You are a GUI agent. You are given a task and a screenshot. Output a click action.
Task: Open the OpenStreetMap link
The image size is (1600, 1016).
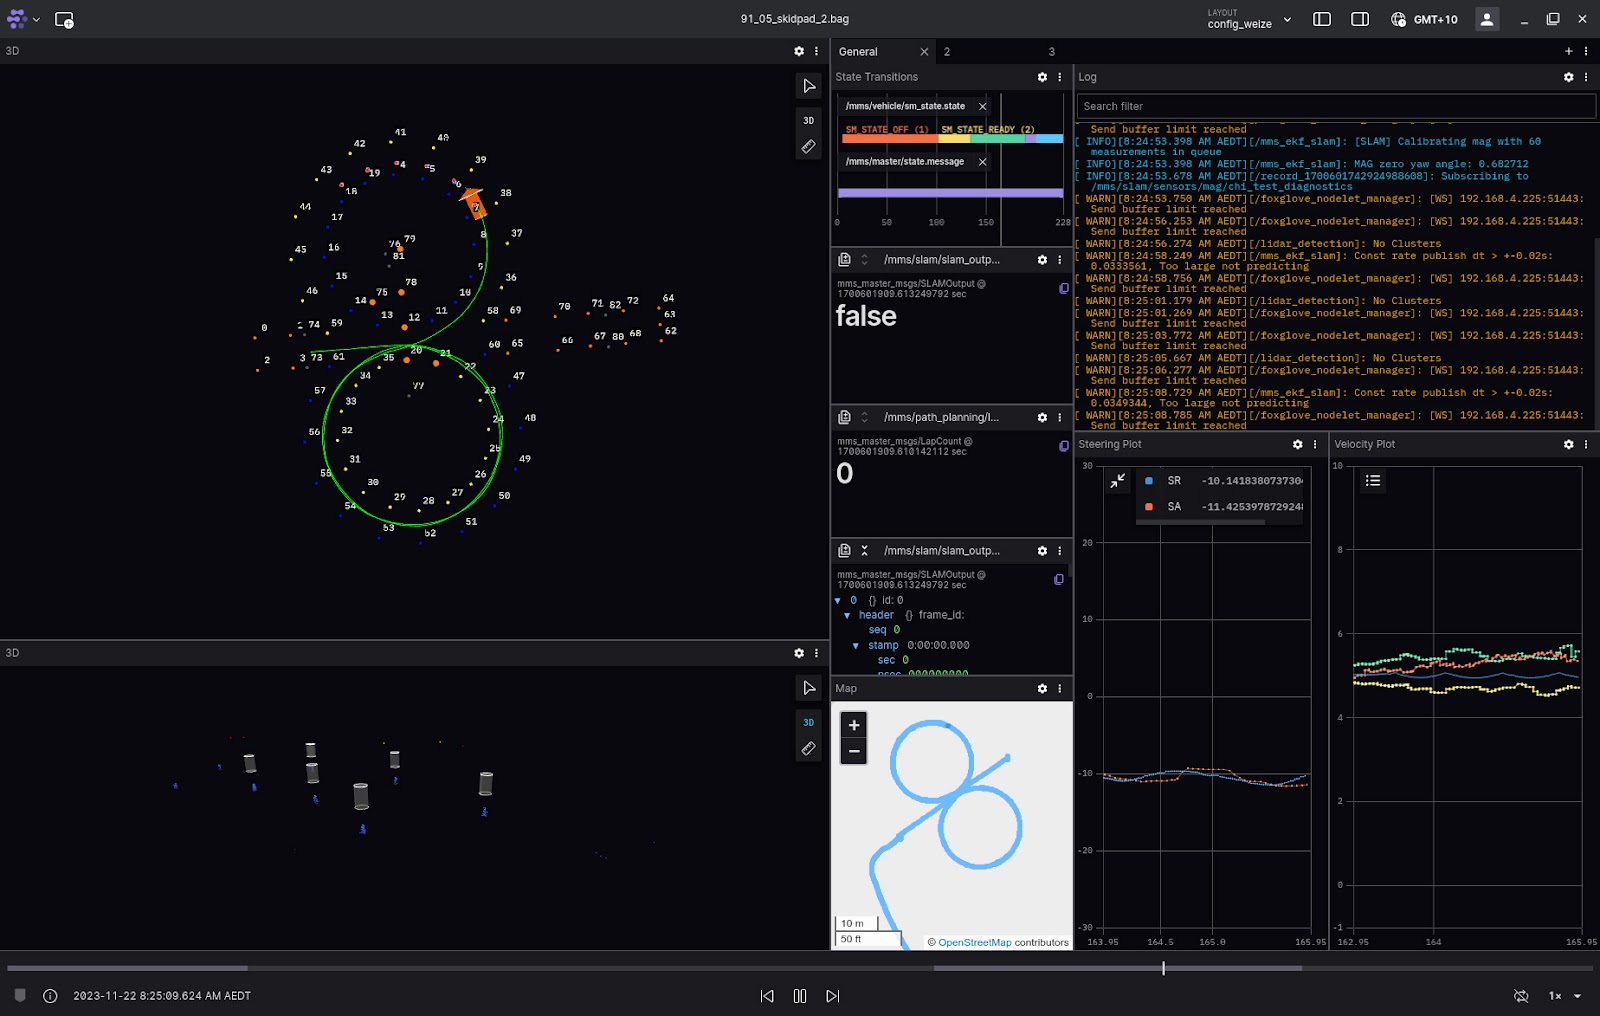974,942
